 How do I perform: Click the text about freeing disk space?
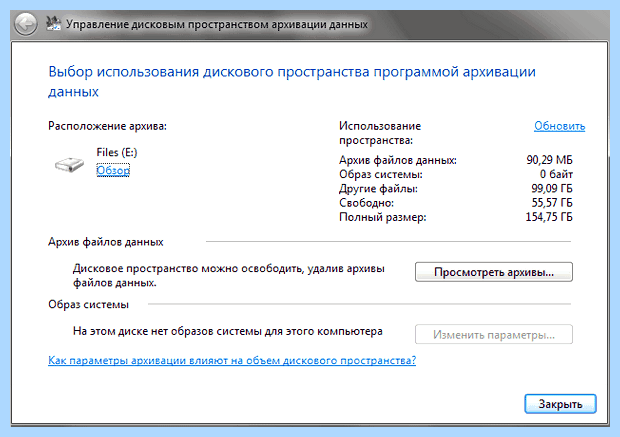click(x=229, y=275)
